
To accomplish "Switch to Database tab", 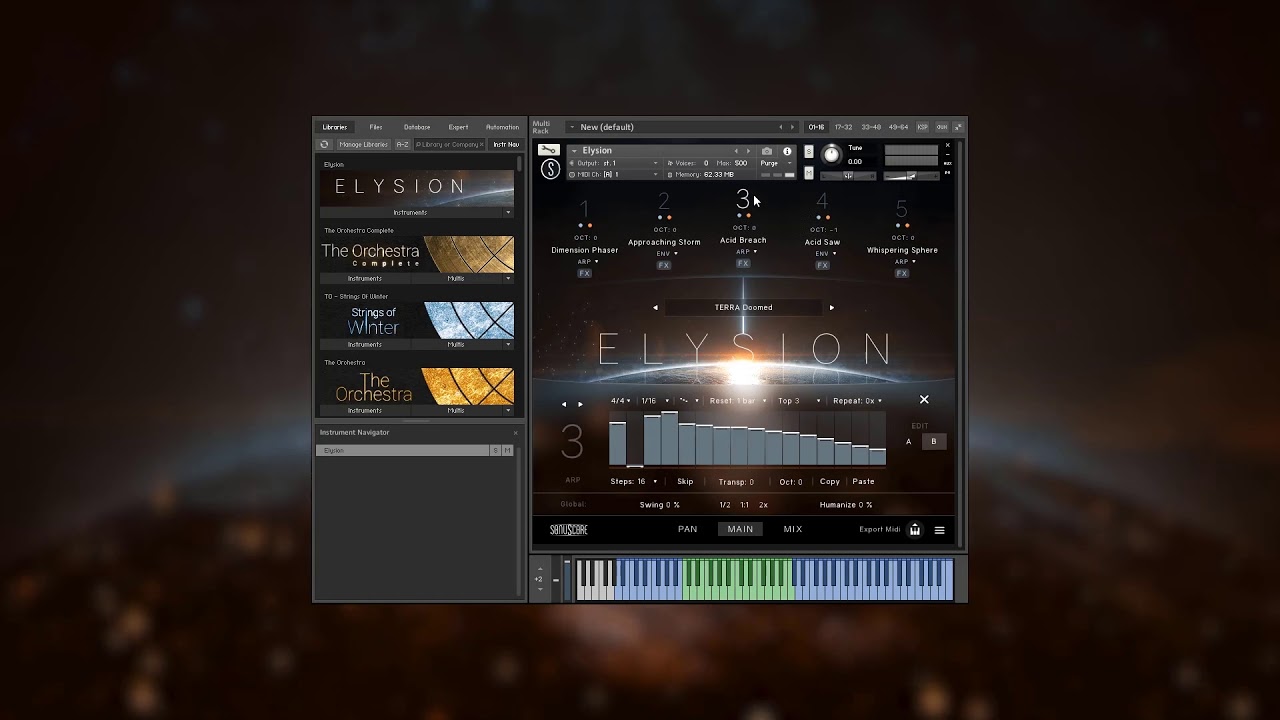I will 417,127.
